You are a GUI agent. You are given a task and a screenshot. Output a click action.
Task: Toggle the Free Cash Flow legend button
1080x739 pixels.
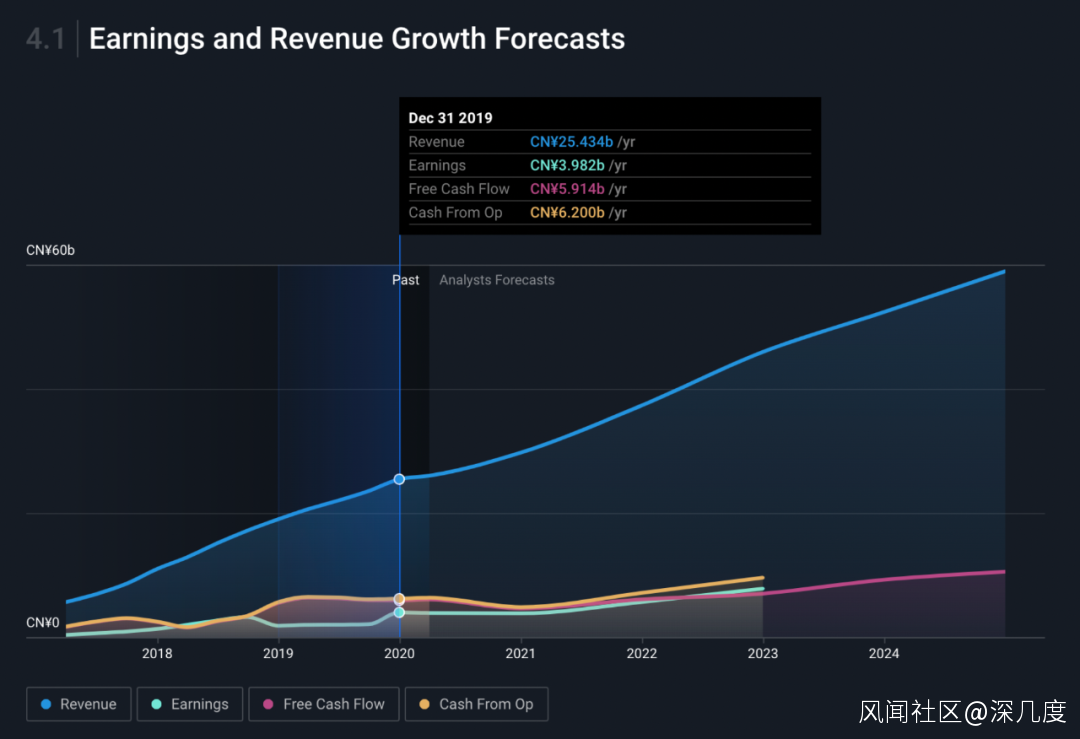click(x=324, y=704)
